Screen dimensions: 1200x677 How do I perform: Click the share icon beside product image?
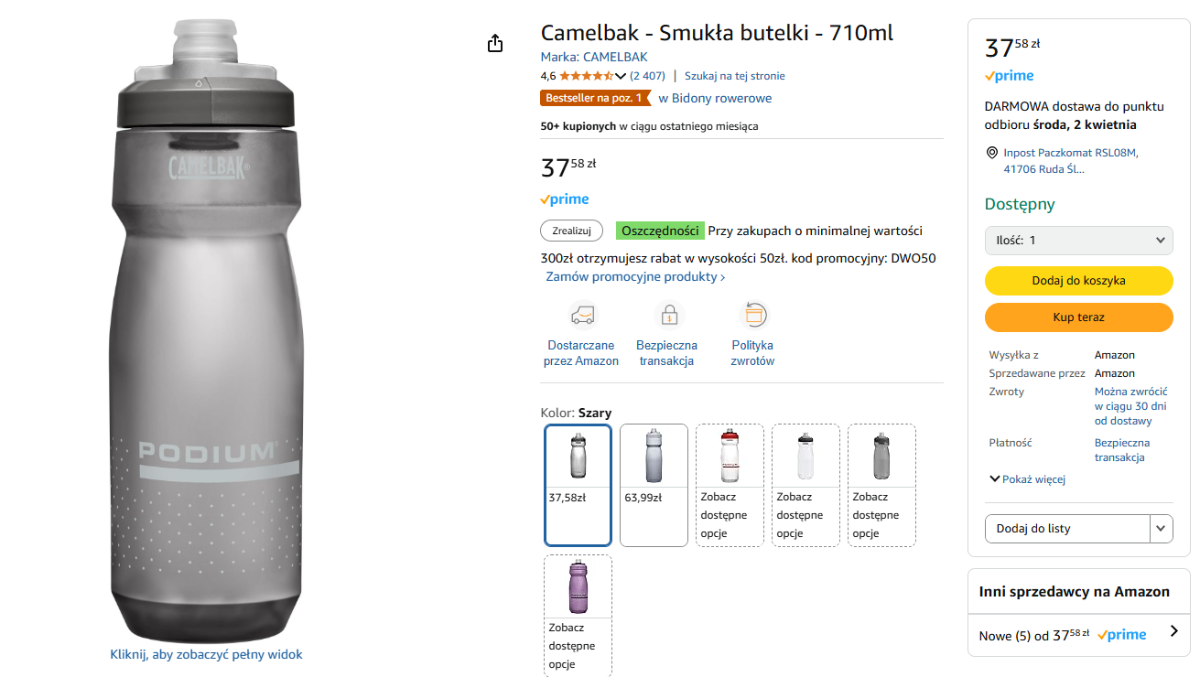[494, 43]
